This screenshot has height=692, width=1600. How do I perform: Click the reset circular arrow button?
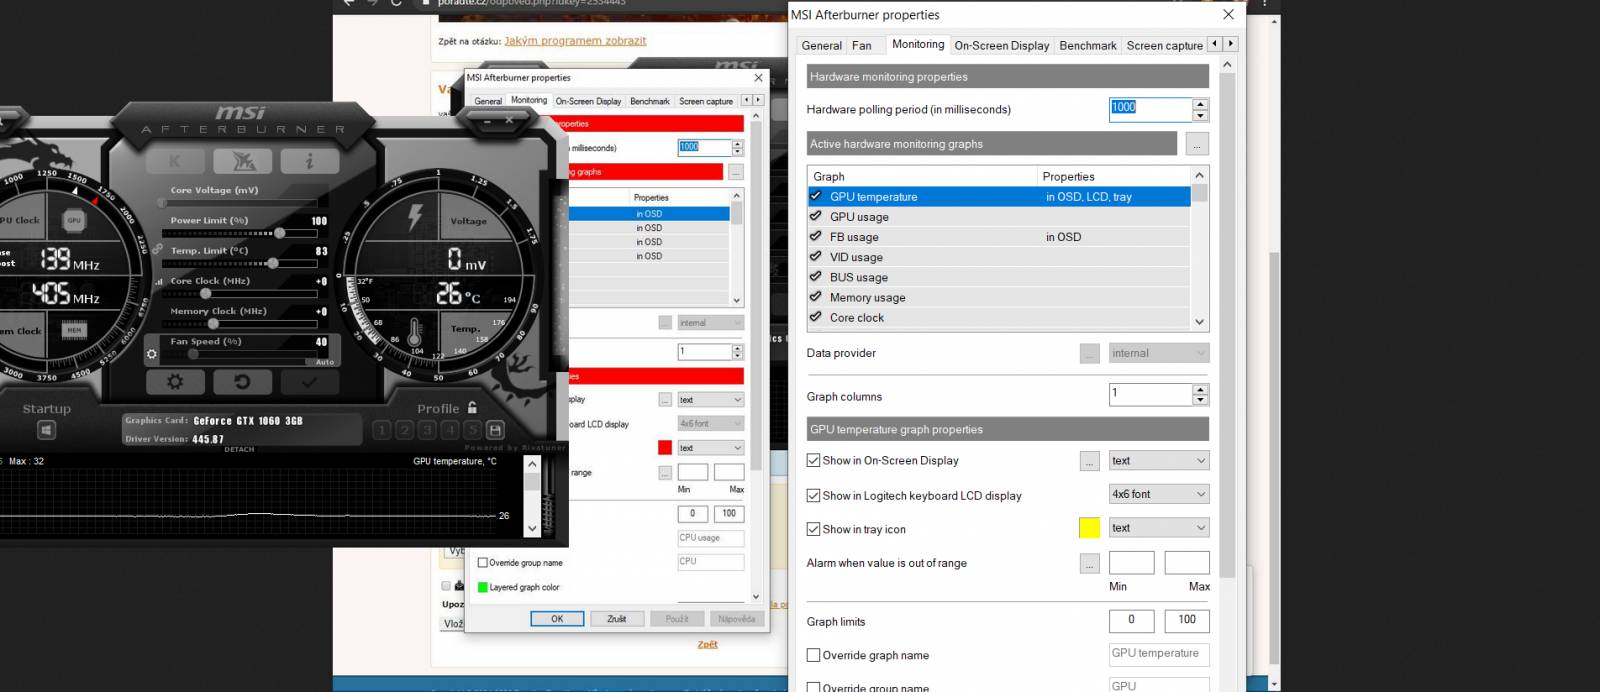click(242, 382)
